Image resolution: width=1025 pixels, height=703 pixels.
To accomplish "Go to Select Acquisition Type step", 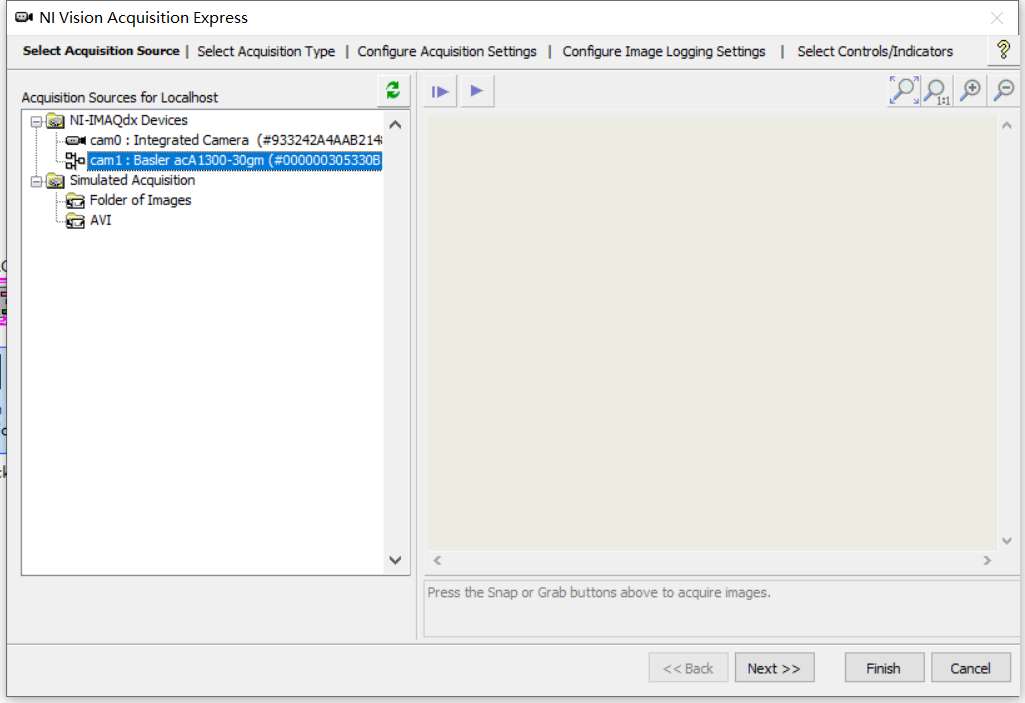I will [x=266, y=51].
